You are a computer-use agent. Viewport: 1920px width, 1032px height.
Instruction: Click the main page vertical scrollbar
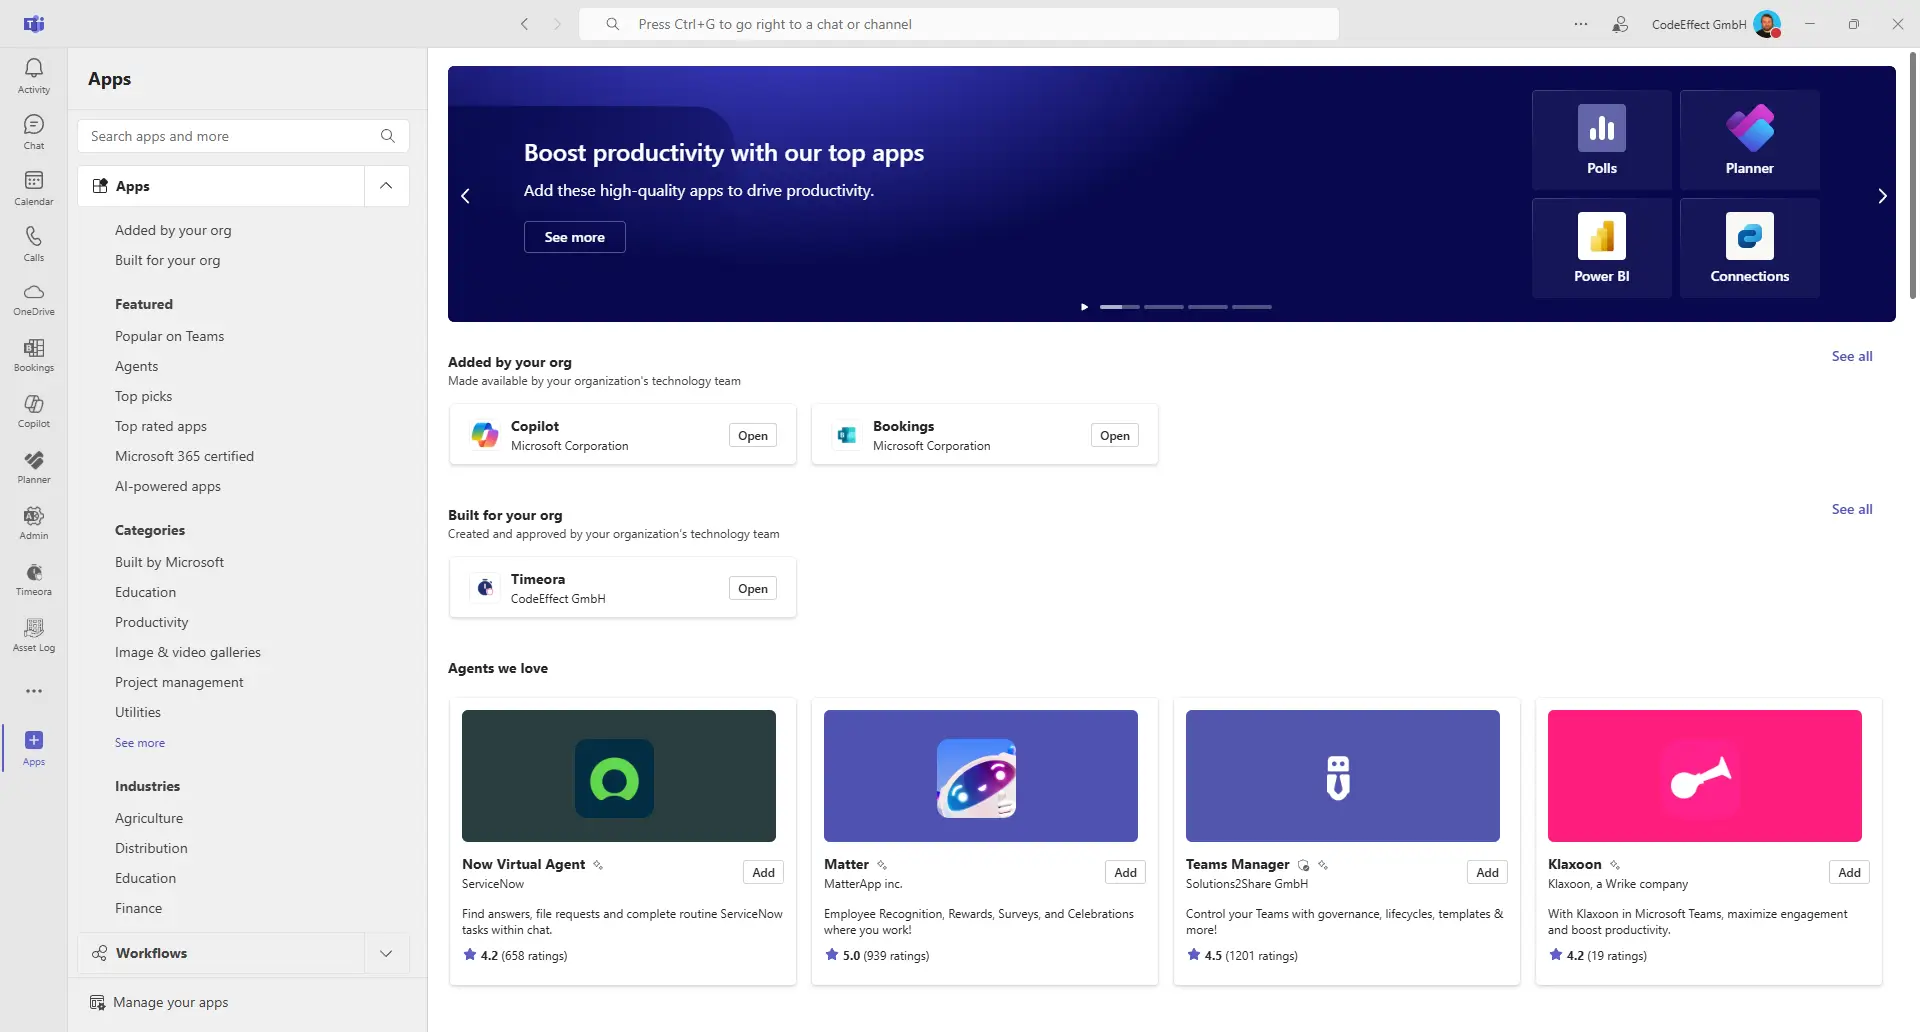(1913, 175)
